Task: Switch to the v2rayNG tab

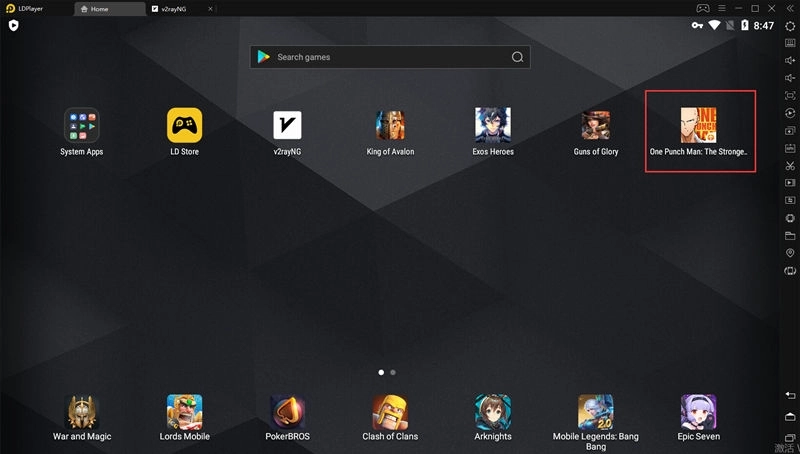Action: [174, 9]
